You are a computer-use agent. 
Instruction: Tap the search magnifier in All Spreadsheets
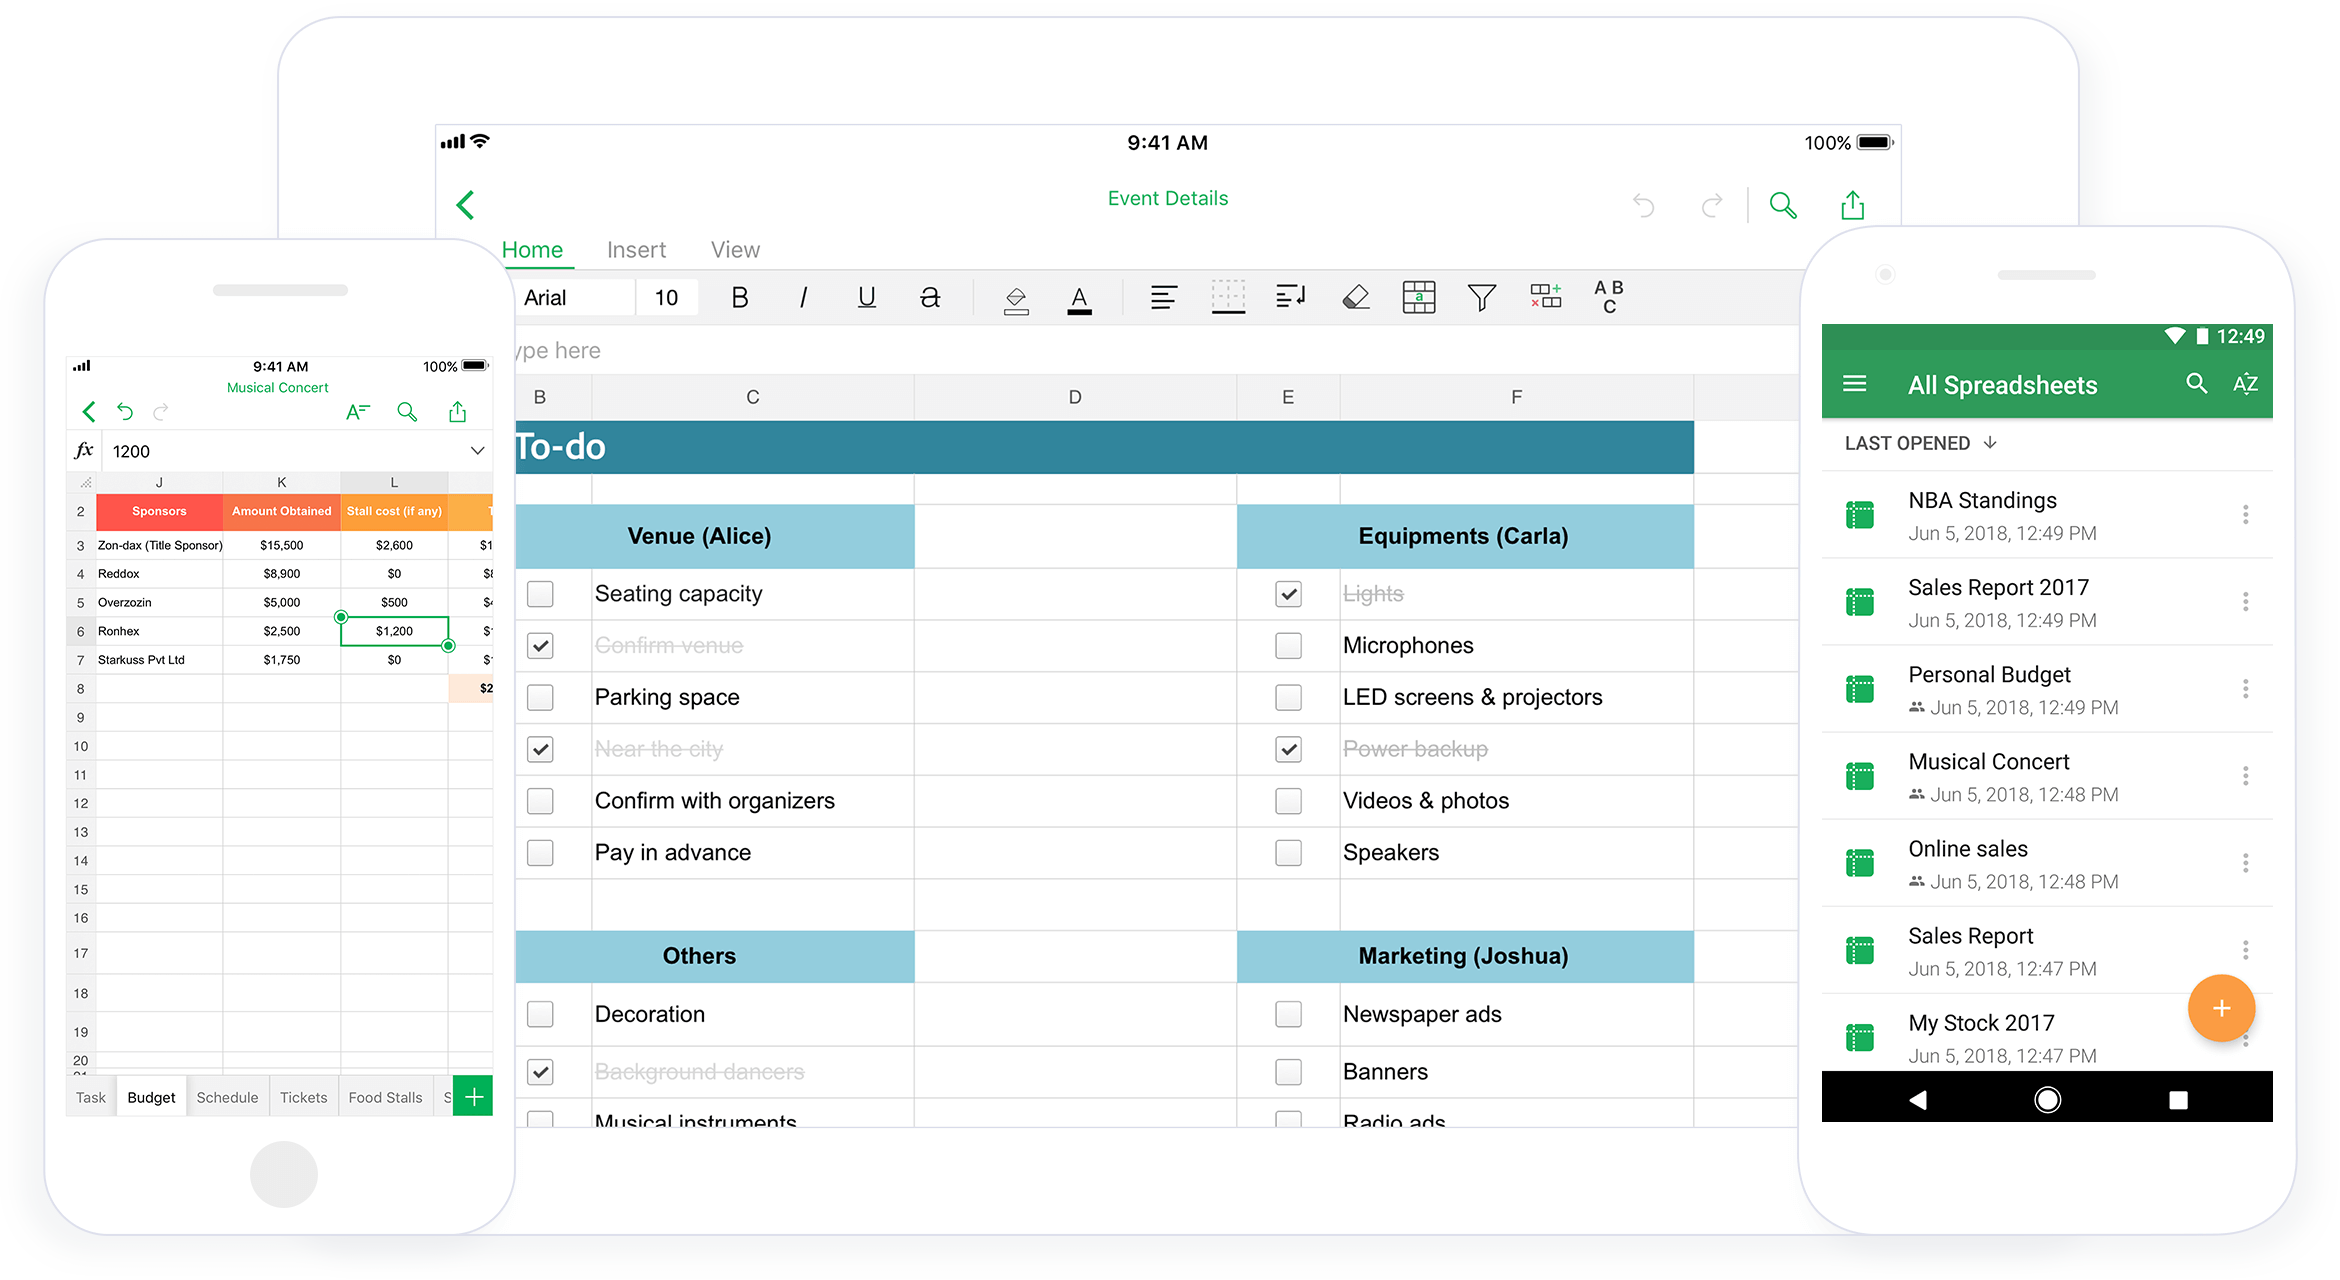[x=2196, y=384]
